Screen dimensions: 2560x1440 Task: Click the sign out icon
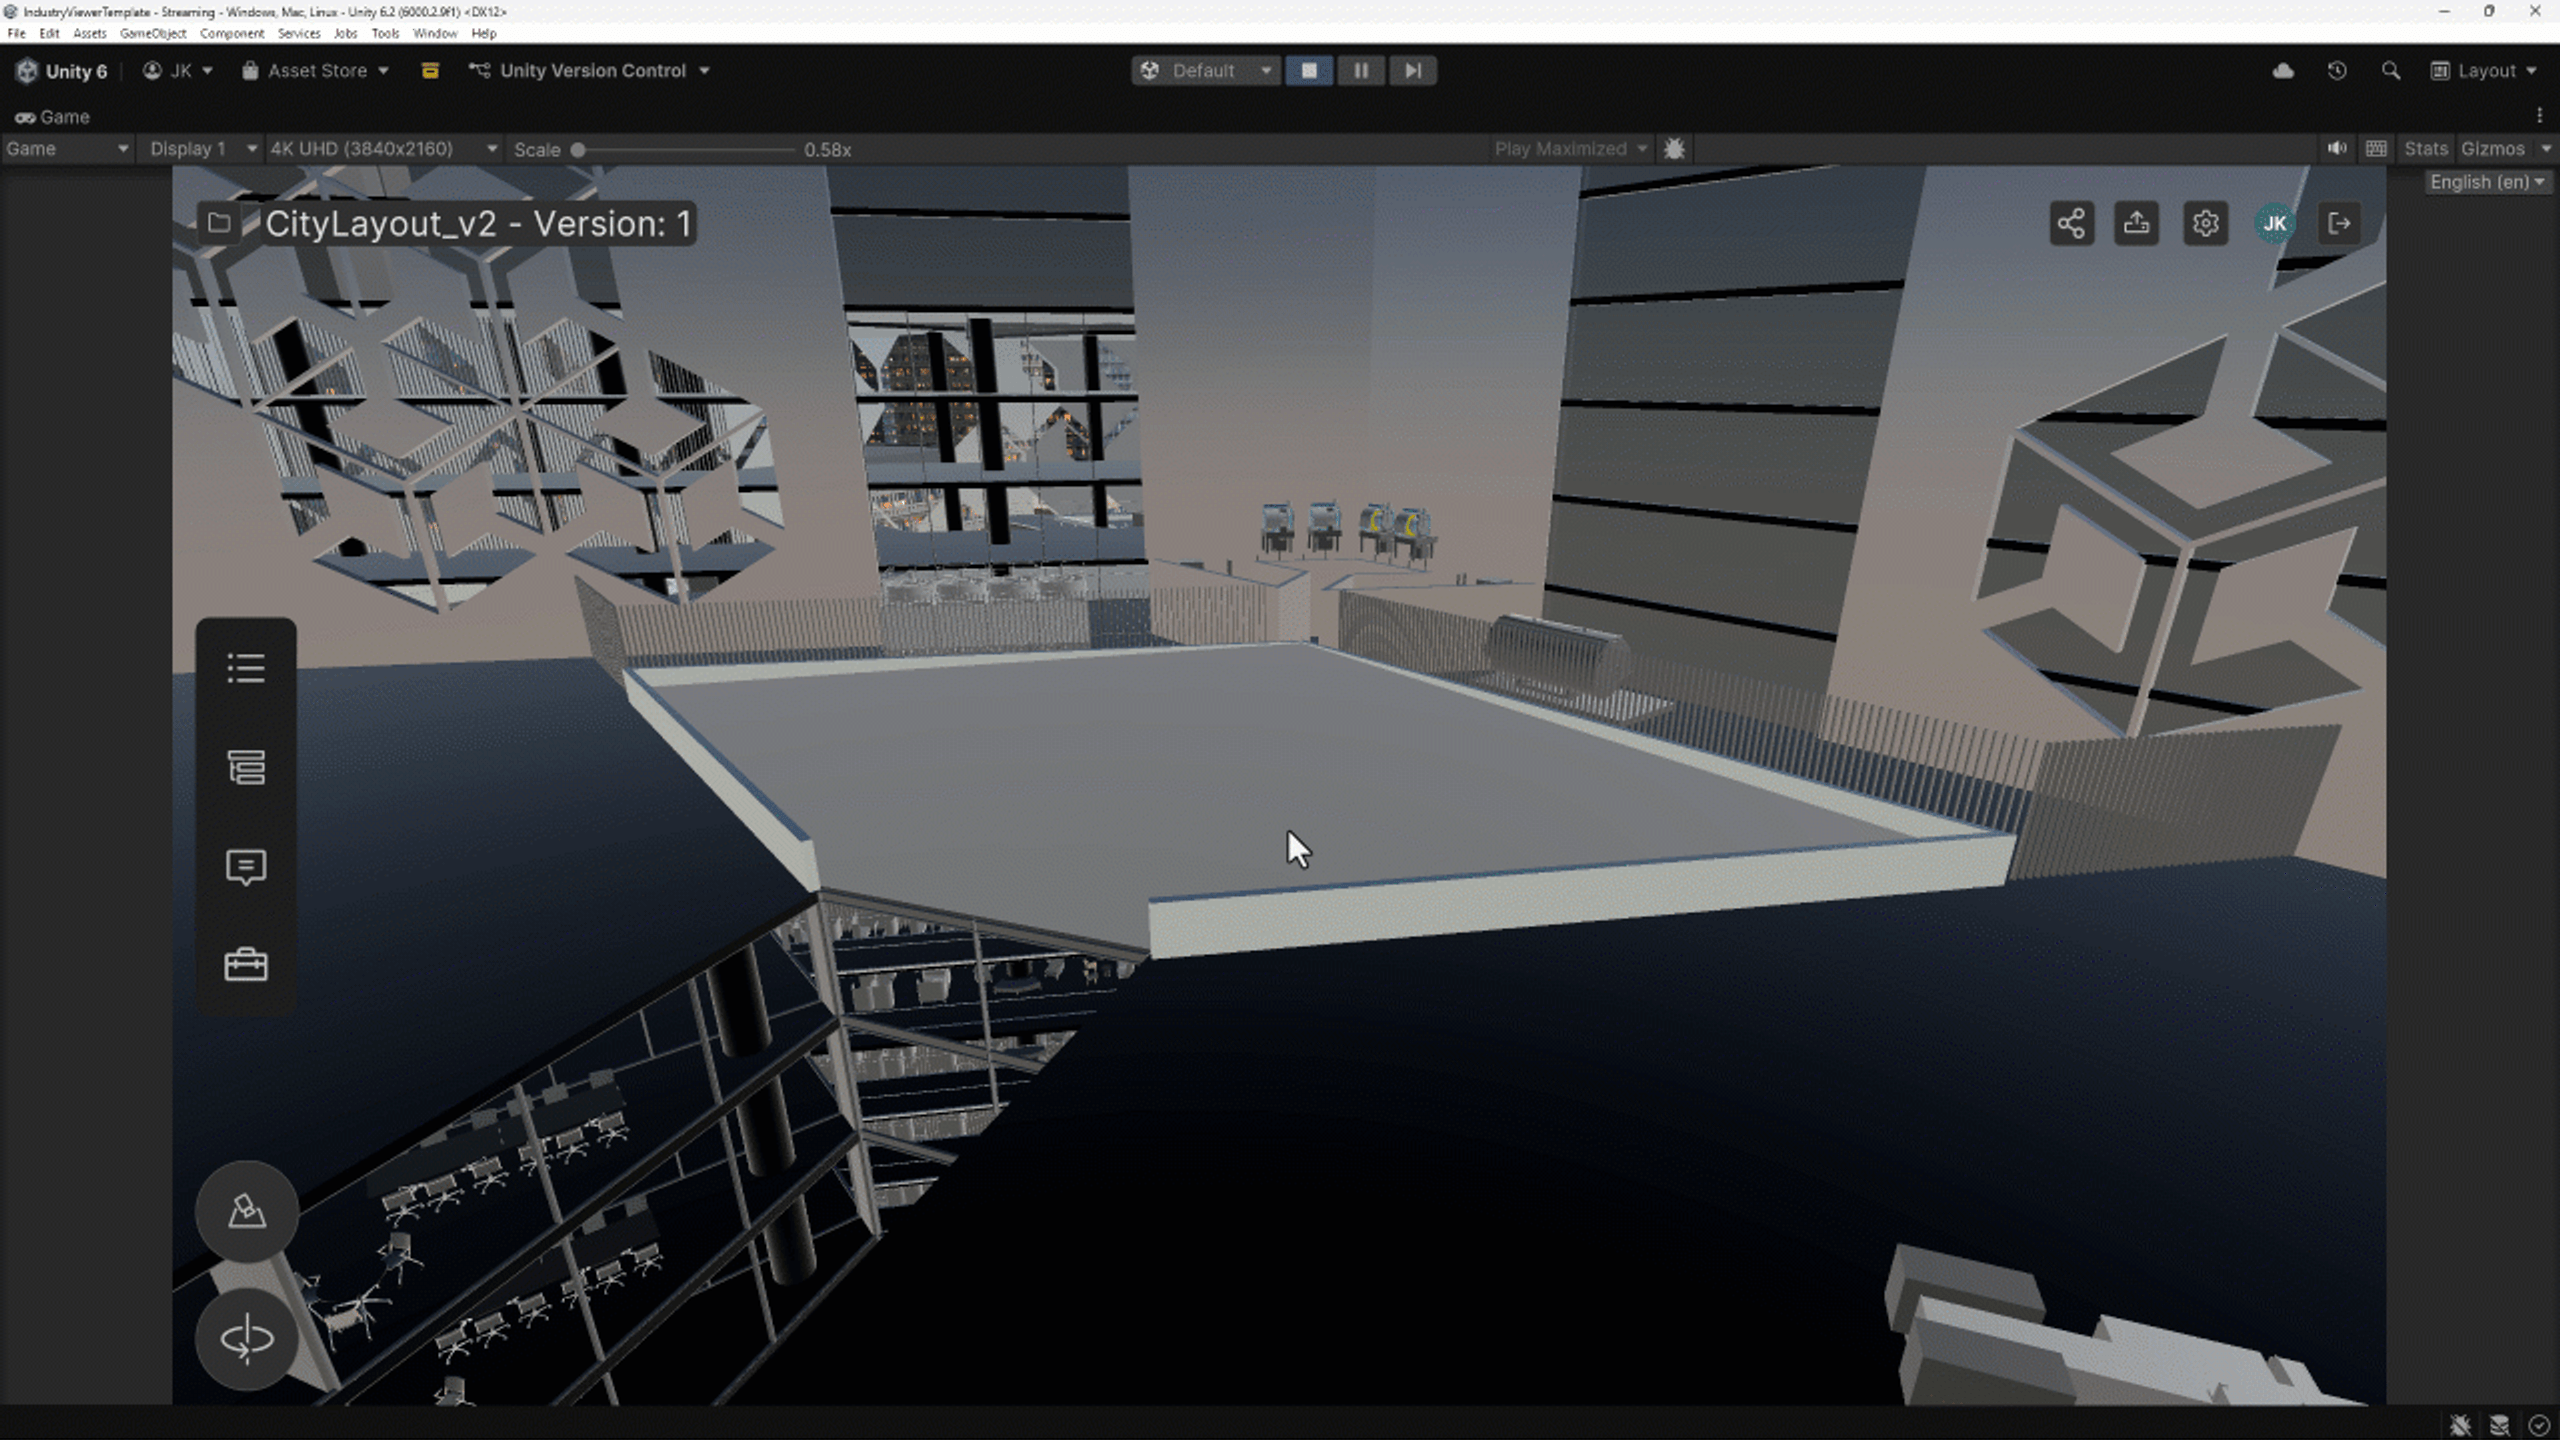tap(2339, 223)
